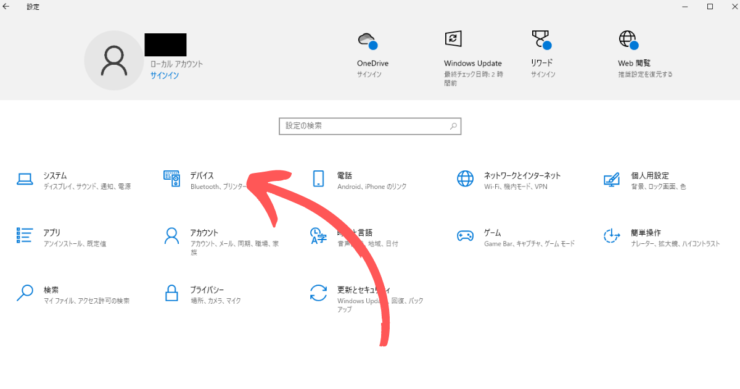Click the Web 閲覧 label text
The height and width of the screenshot is (389, 740).
[634, 63]
